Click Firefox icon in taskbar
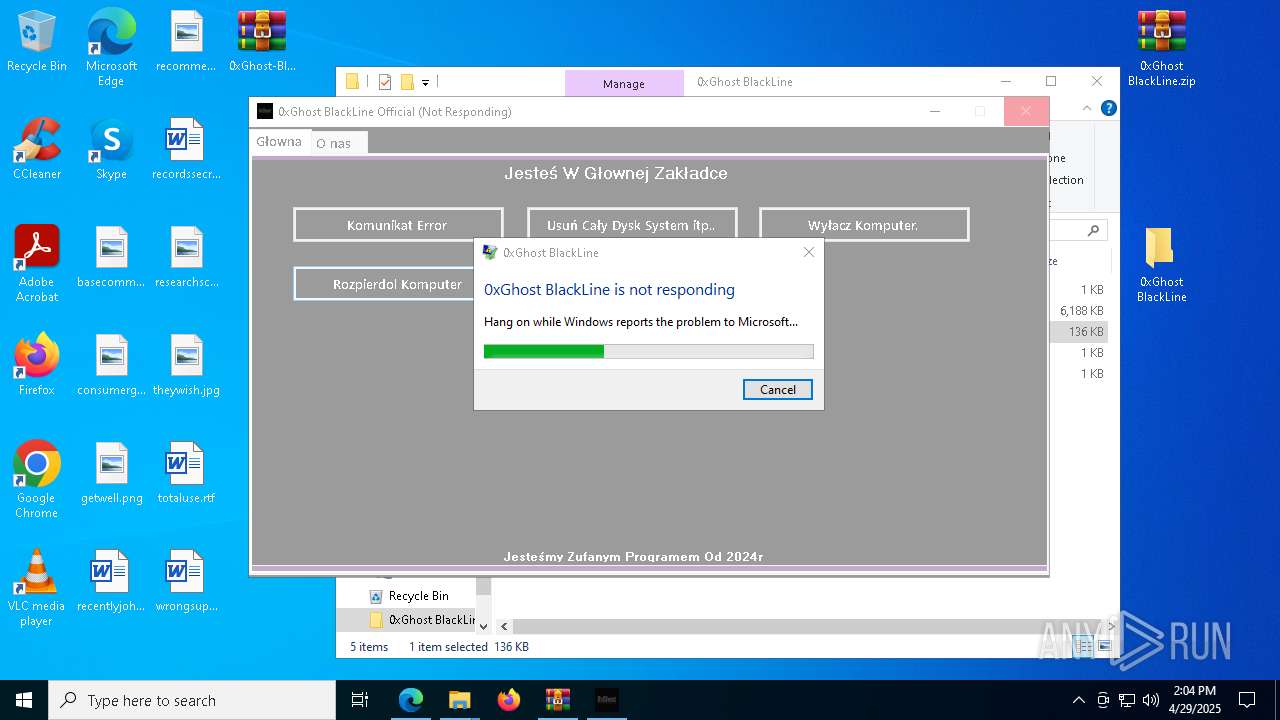This screenshot has width=1280, height=720. [x=508, y=700]
